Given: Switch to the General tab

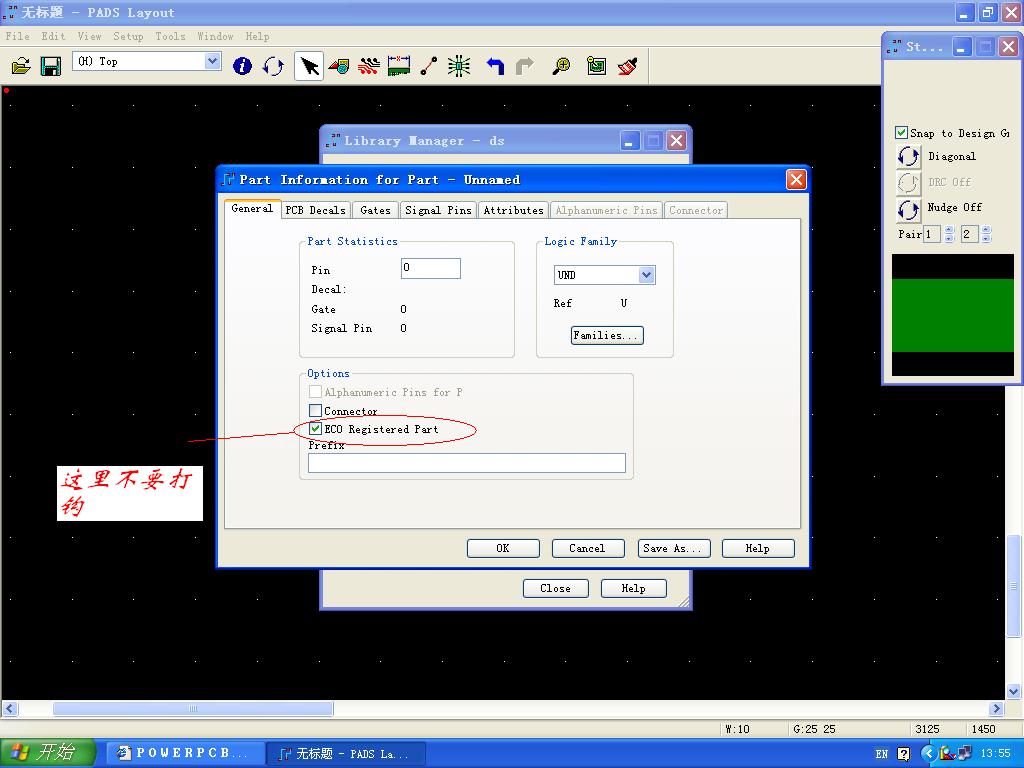Looking at the screenshot, I should coord(252,208).
